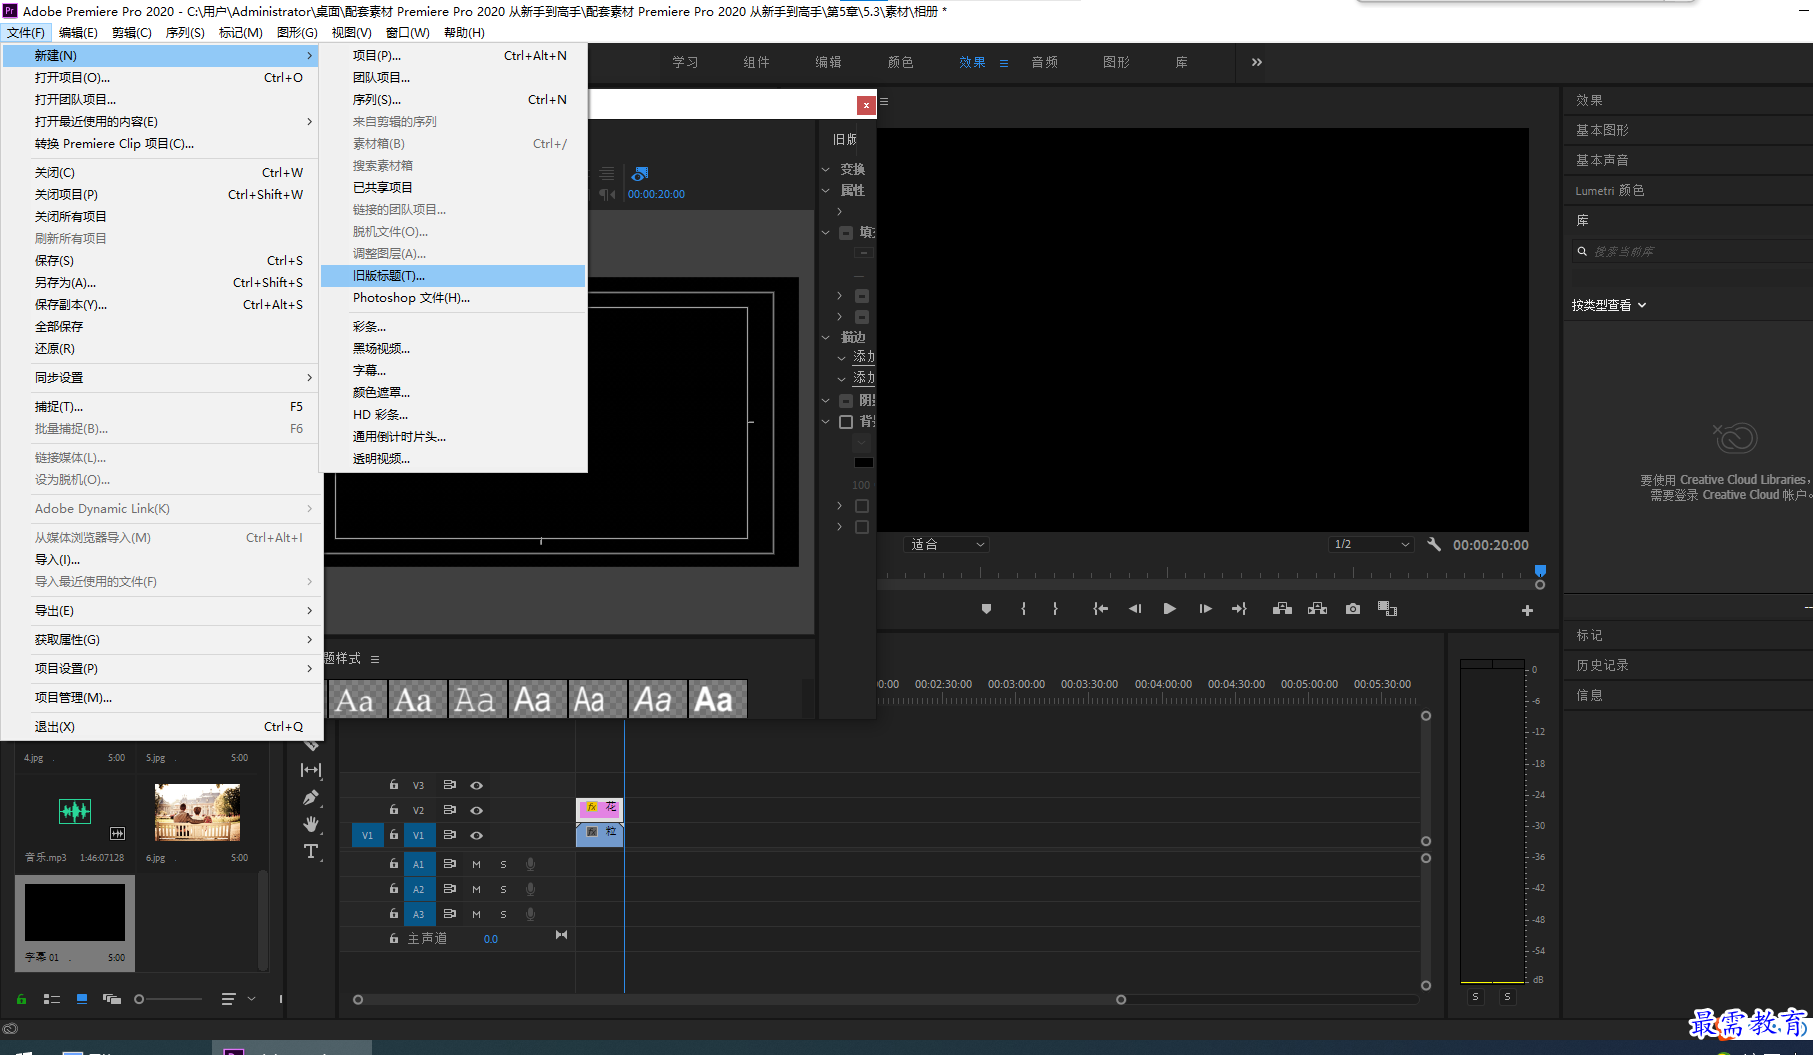
Task: Expand workspace overflow double-chevron
Action: tap(1256, 62)
